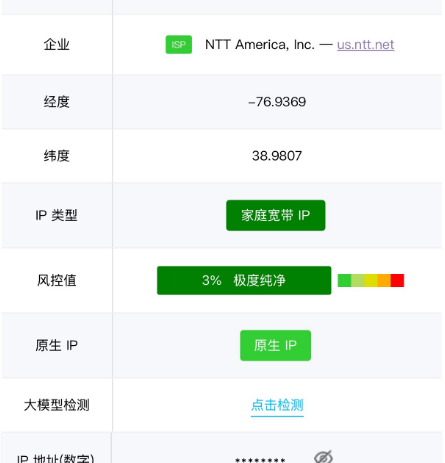Click the IP 类型 row label
The width and height of the screenshot is (445, 463).
pos(57,215)
